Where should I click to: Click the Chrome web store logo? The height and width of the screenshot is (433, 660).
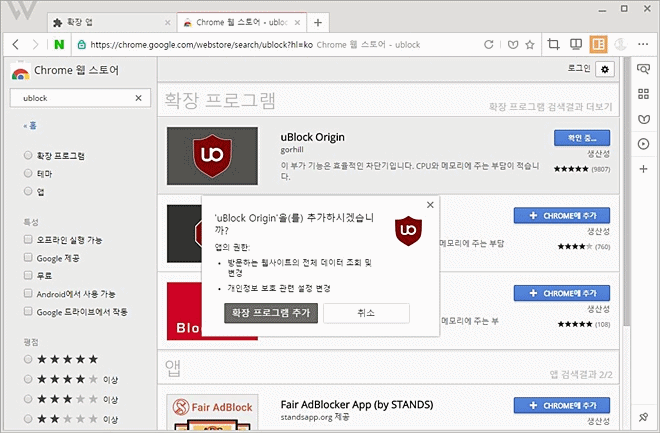coord(20,72)
